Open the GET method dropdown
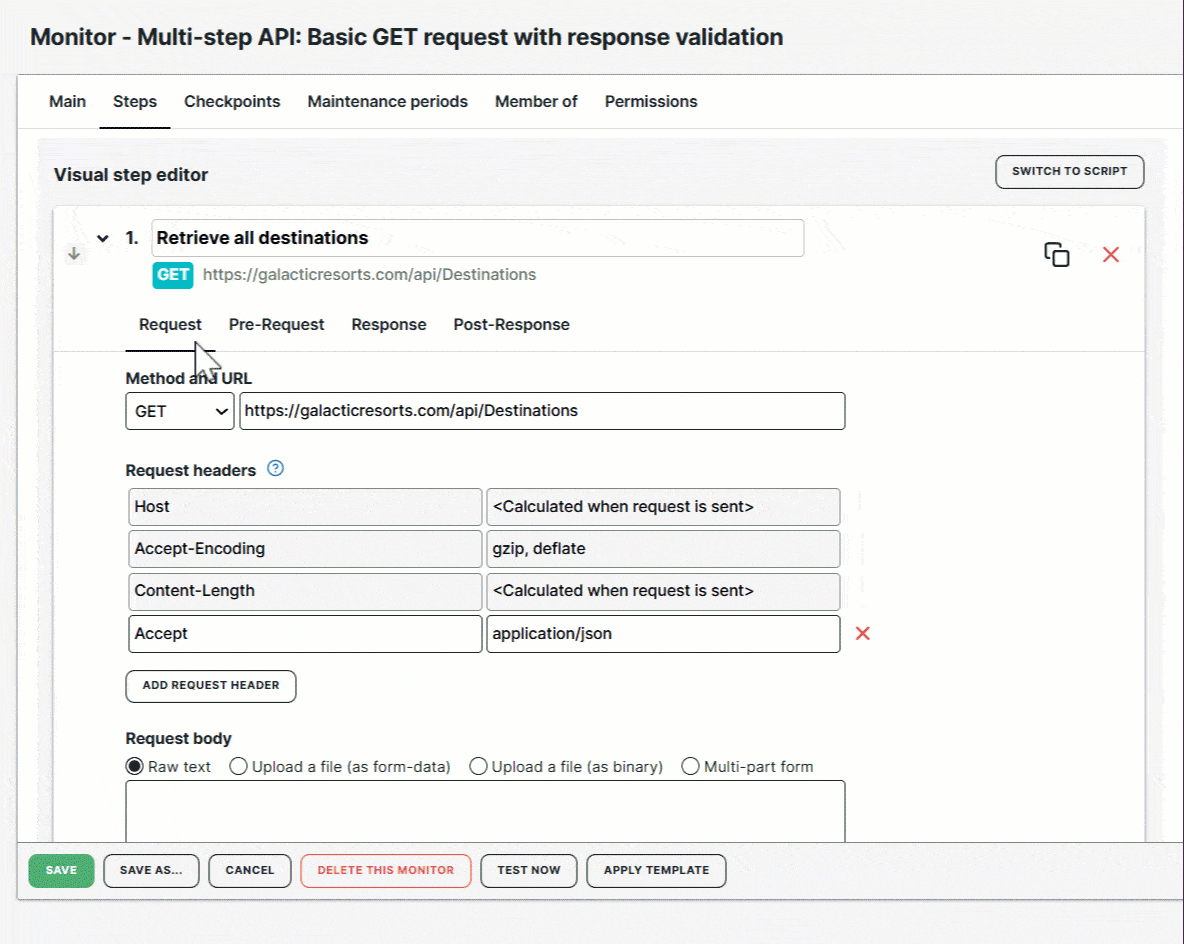The width and height of the screenshot is (1184, 944). (180, 411)
